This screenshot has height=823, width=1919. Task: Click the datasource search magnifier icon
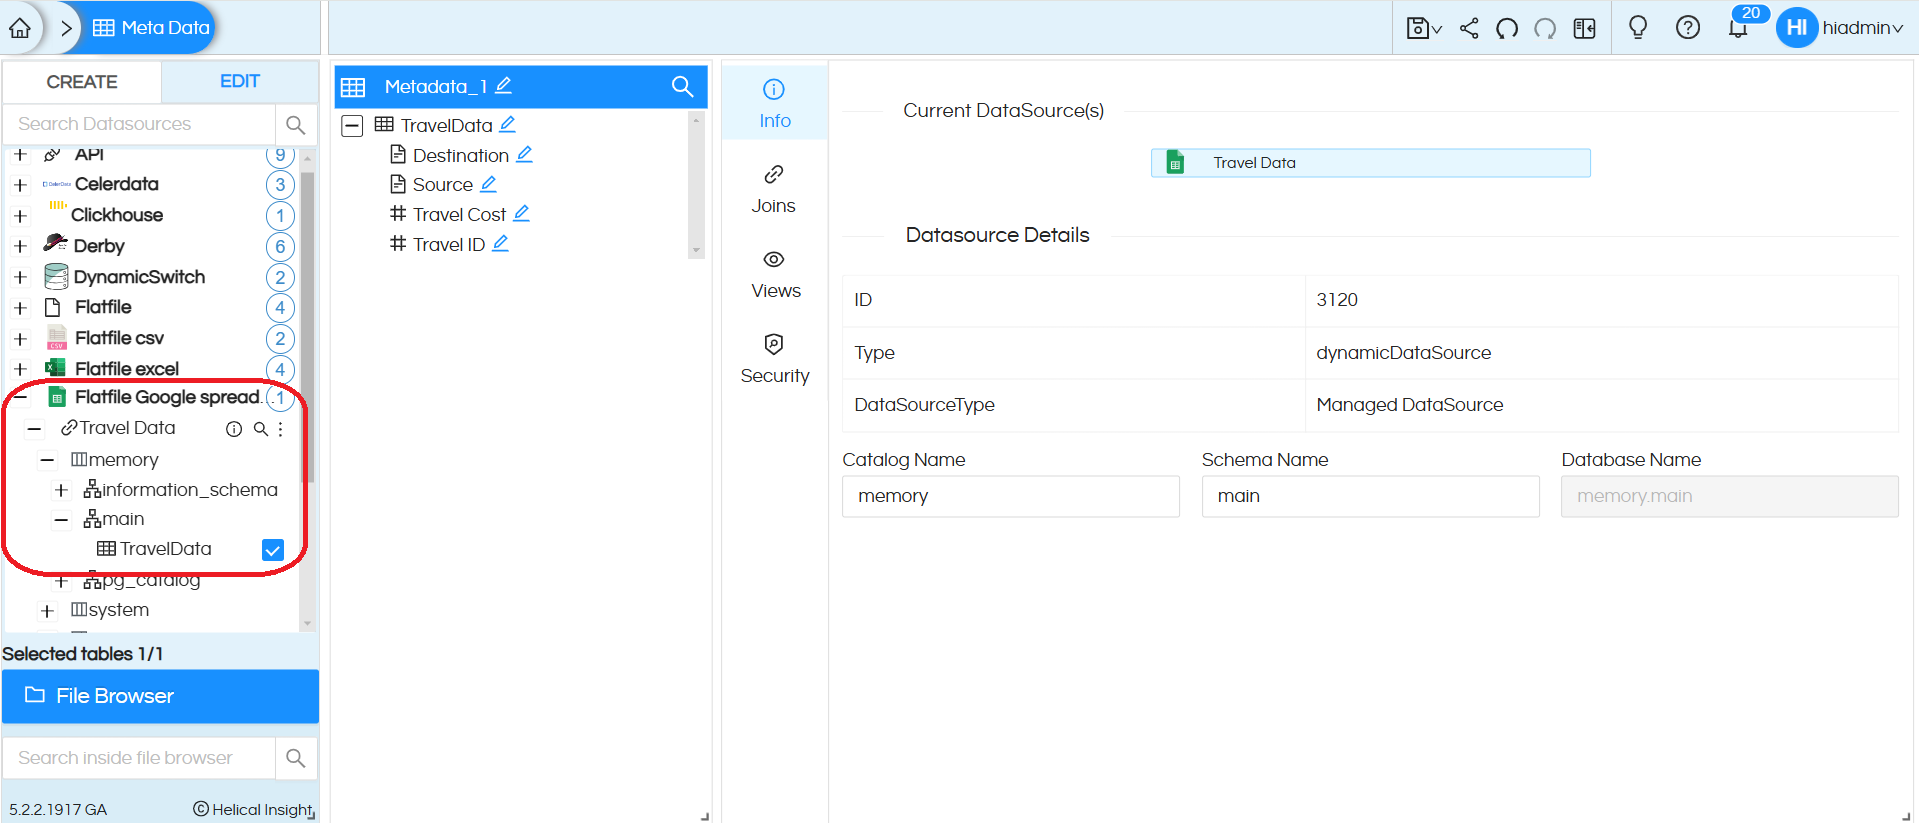coord(295,124)
